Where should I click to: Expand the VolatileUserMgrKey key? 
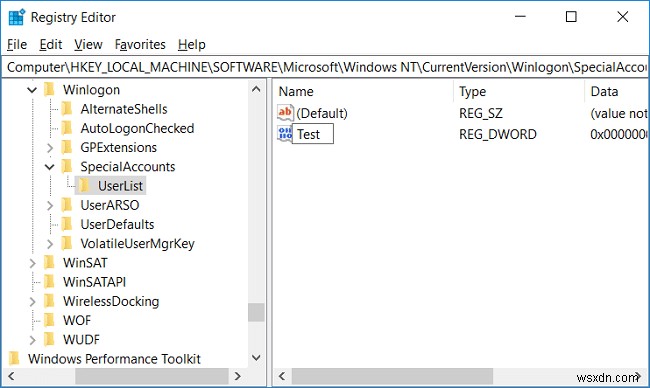(x=50, y=244)
